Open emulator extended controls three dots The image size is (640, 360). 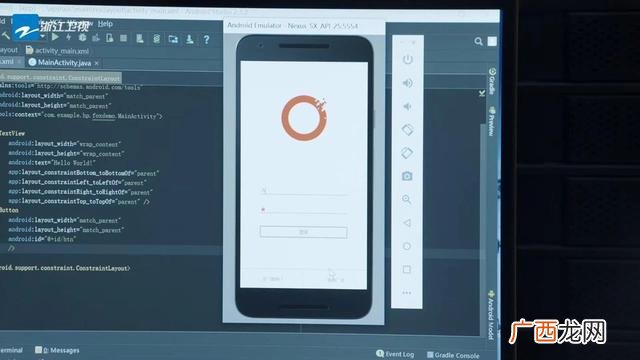pos(407,293)
